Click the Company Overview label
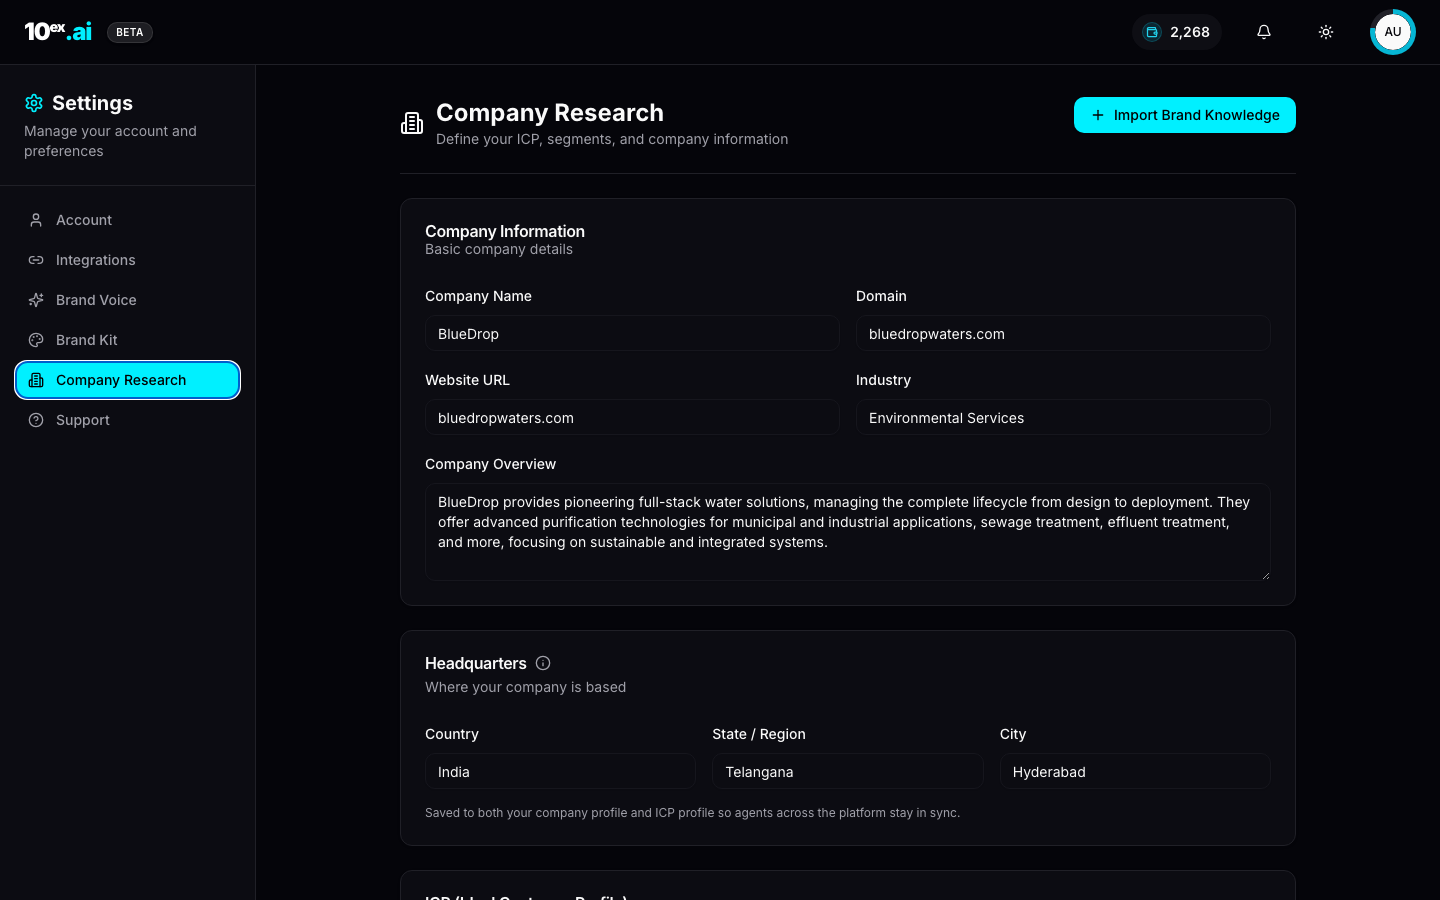 tap(490, 464)
